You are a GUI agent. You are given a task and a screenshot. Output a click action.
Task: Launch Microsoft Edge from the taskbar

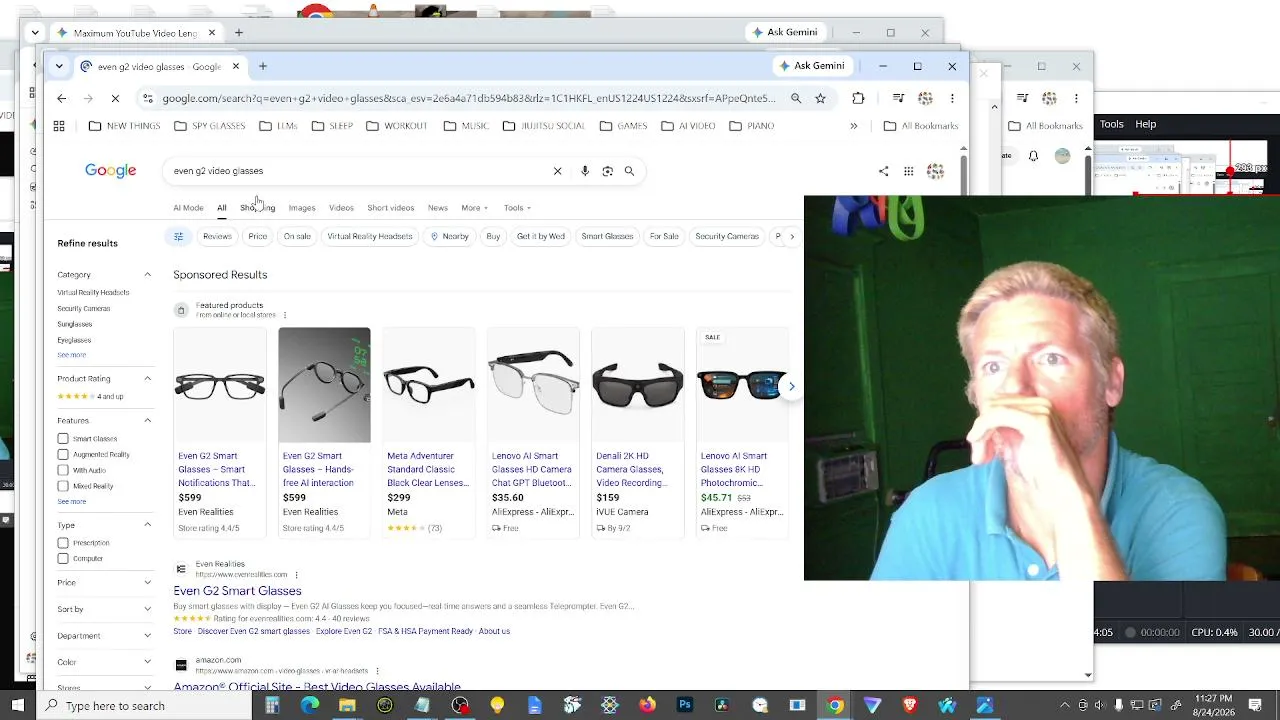tap(309, 705)
